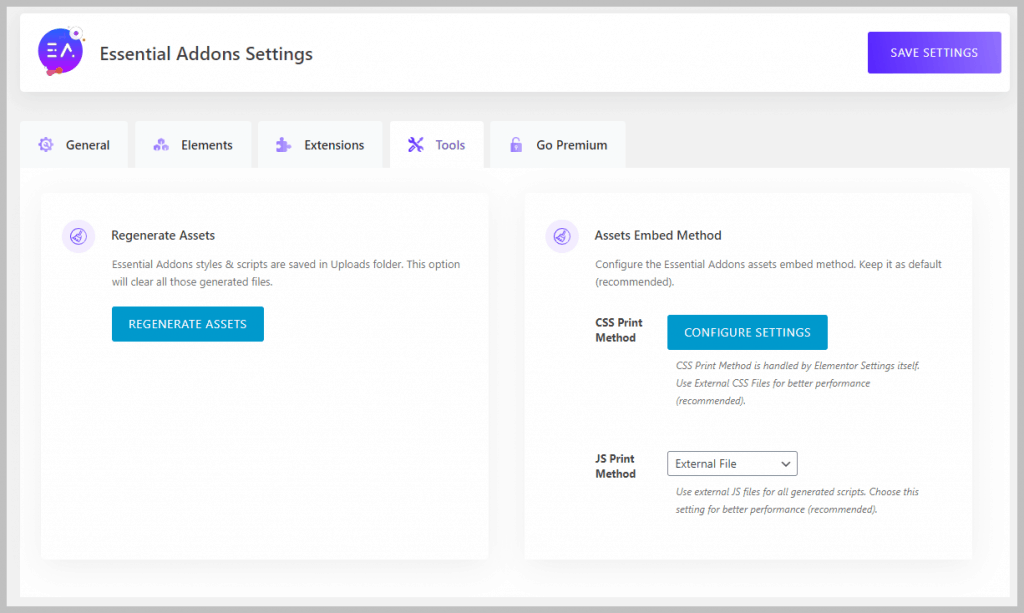
Task: Click the CSS Print Method label
Action: [618, 330]
